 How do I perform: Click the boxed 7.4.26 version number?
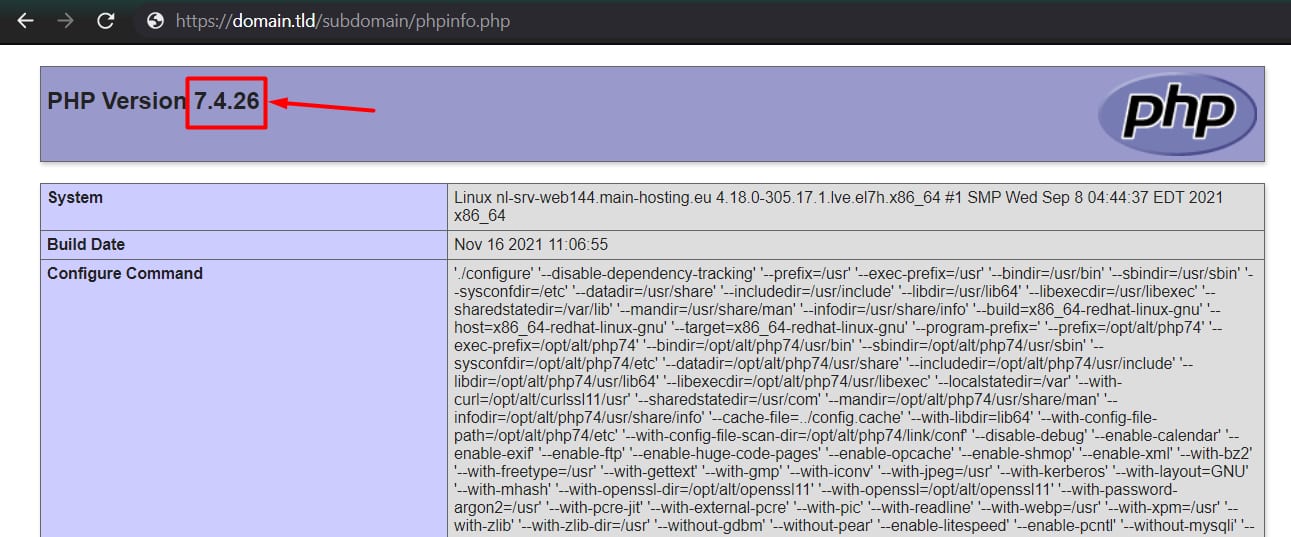click(x=226, y=101)
